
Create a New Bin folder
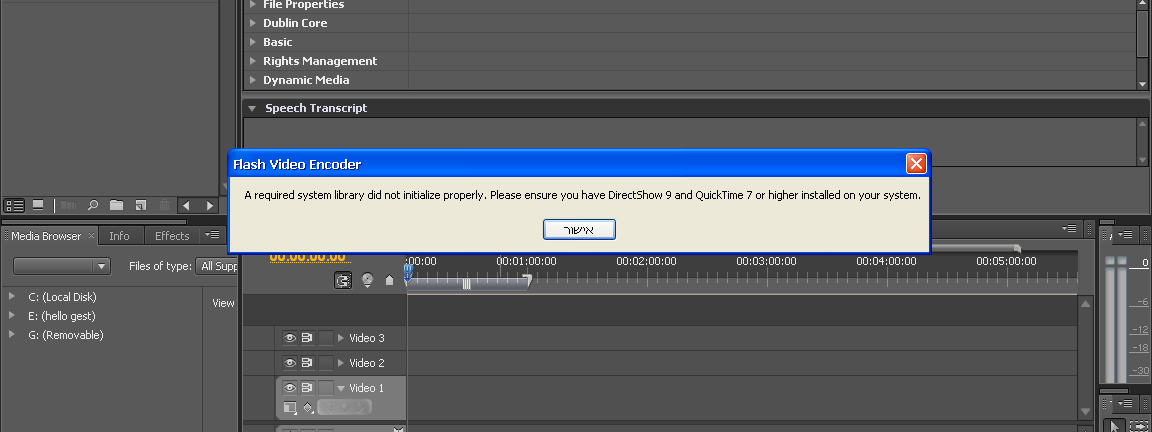[116, 206]
